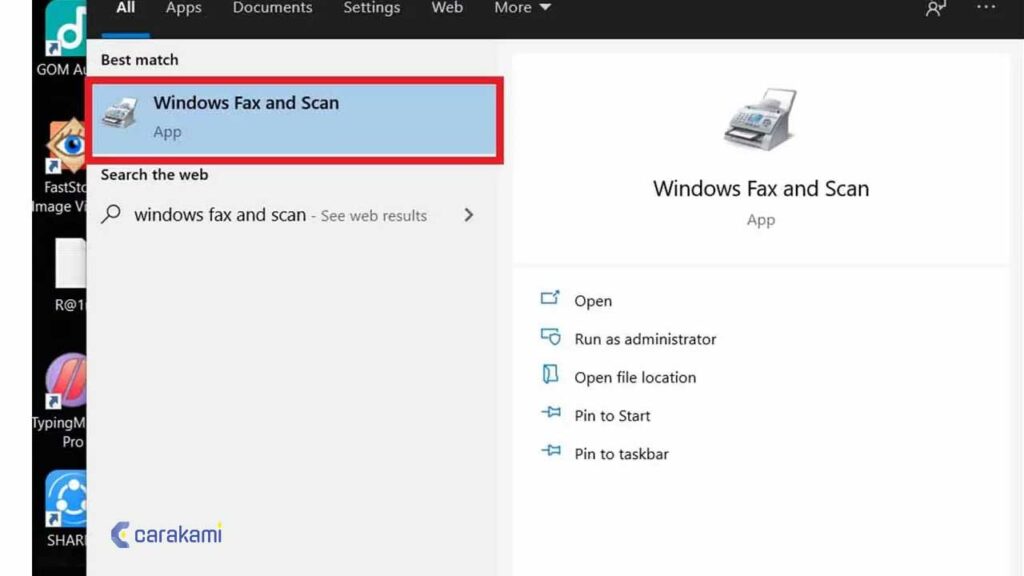Screen dimensions: 1024x576
Task: Switch to the Documents tab
Action: click(x=272, y=8)
